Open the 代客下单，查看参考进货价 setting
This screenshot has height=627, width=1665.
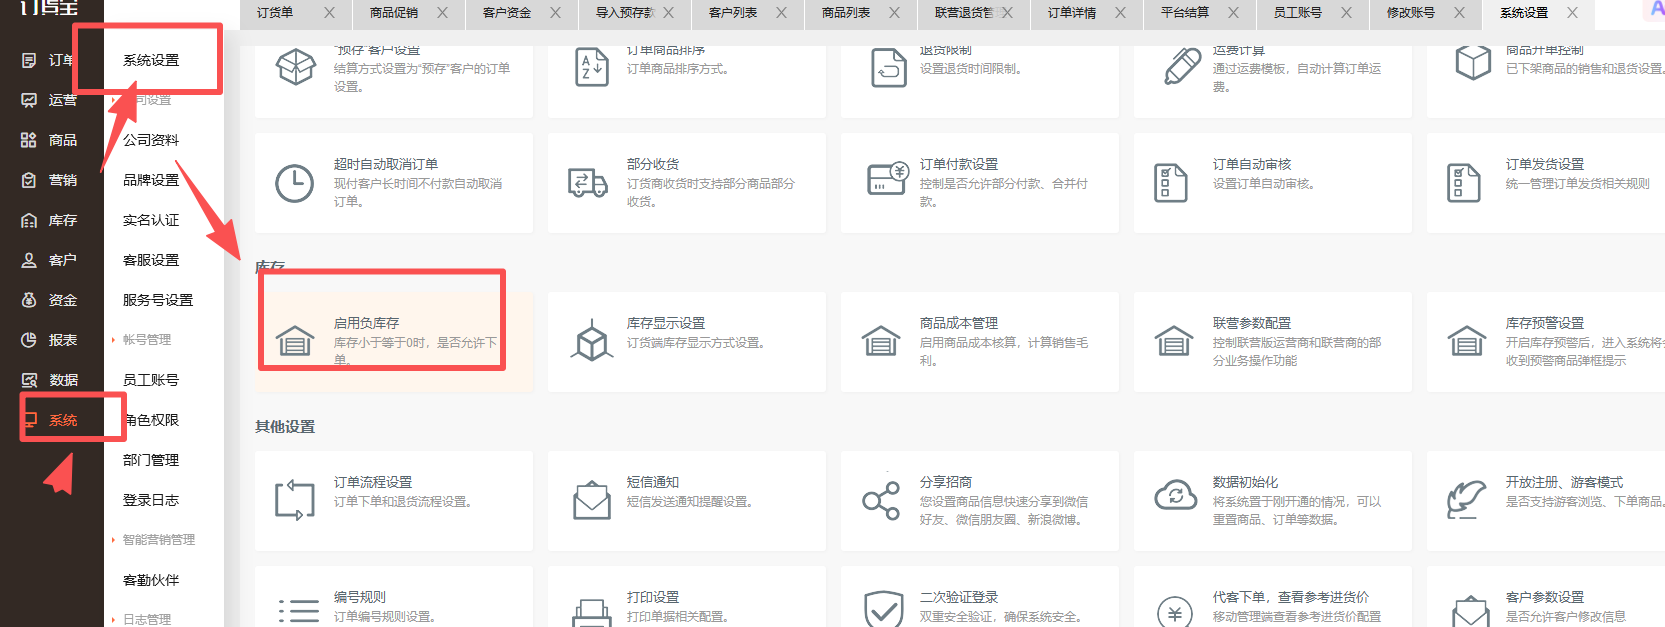point(1272,597)
